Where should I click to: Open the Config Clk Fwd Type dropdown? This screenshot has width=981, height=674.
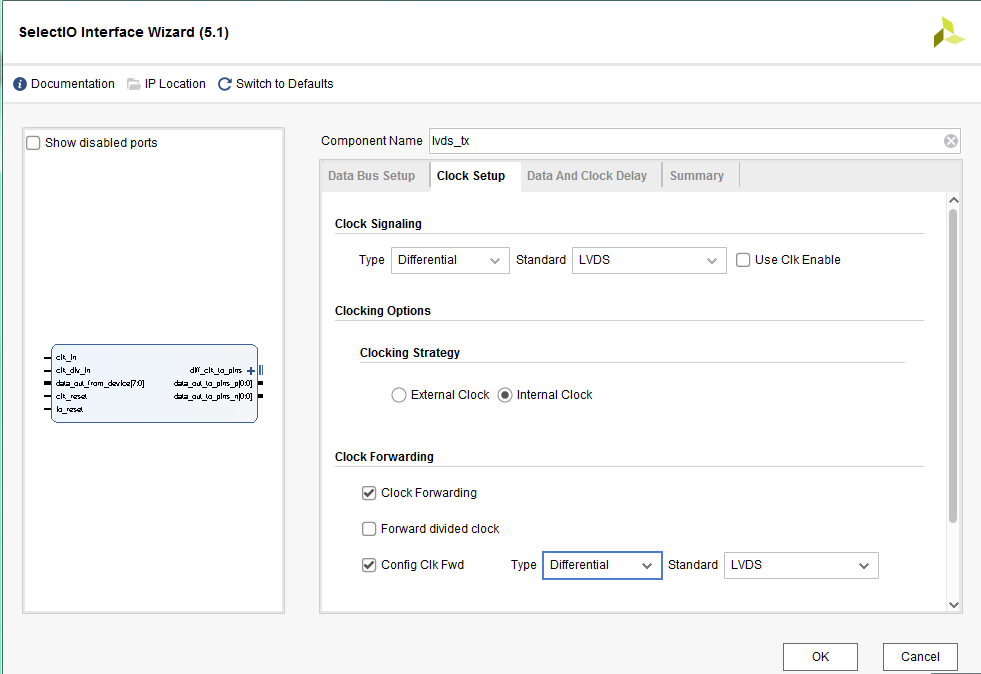pos(602,565)
